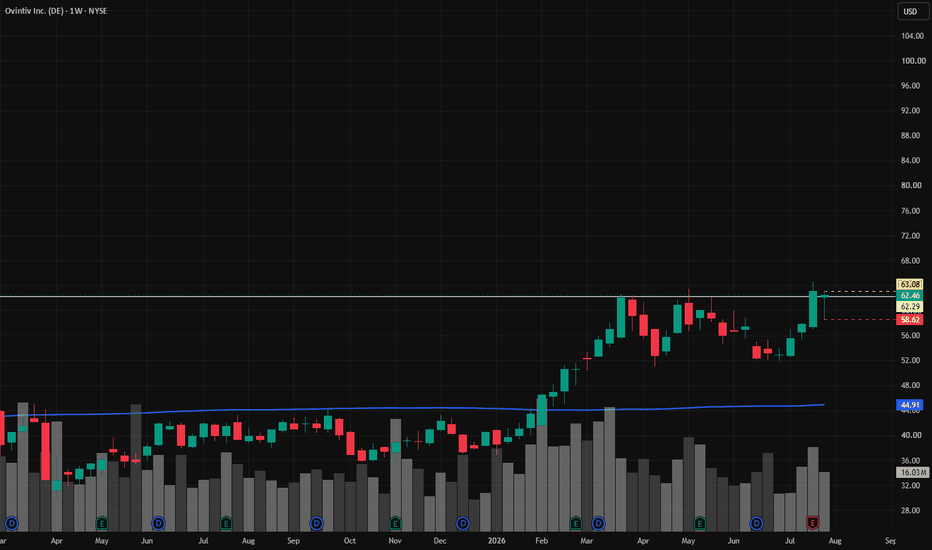Open the dividend marker between Sep and Oct 2025
The image size is (932, 550).
pyautogui.click(x=316, y=523)
